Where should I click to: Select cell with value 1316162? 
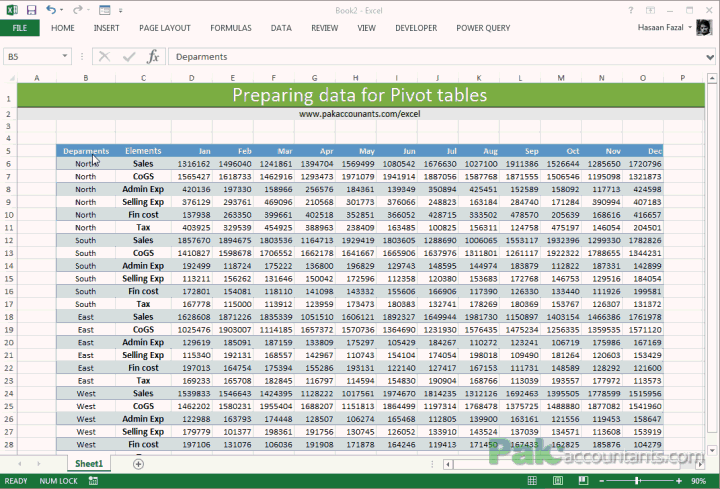(192, 163)
